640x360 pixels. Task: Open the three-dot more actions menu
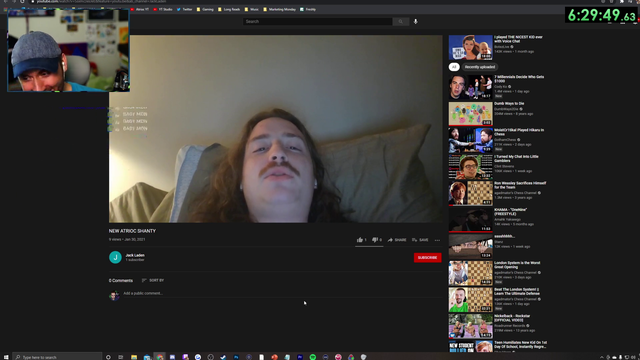coord(437,240)
